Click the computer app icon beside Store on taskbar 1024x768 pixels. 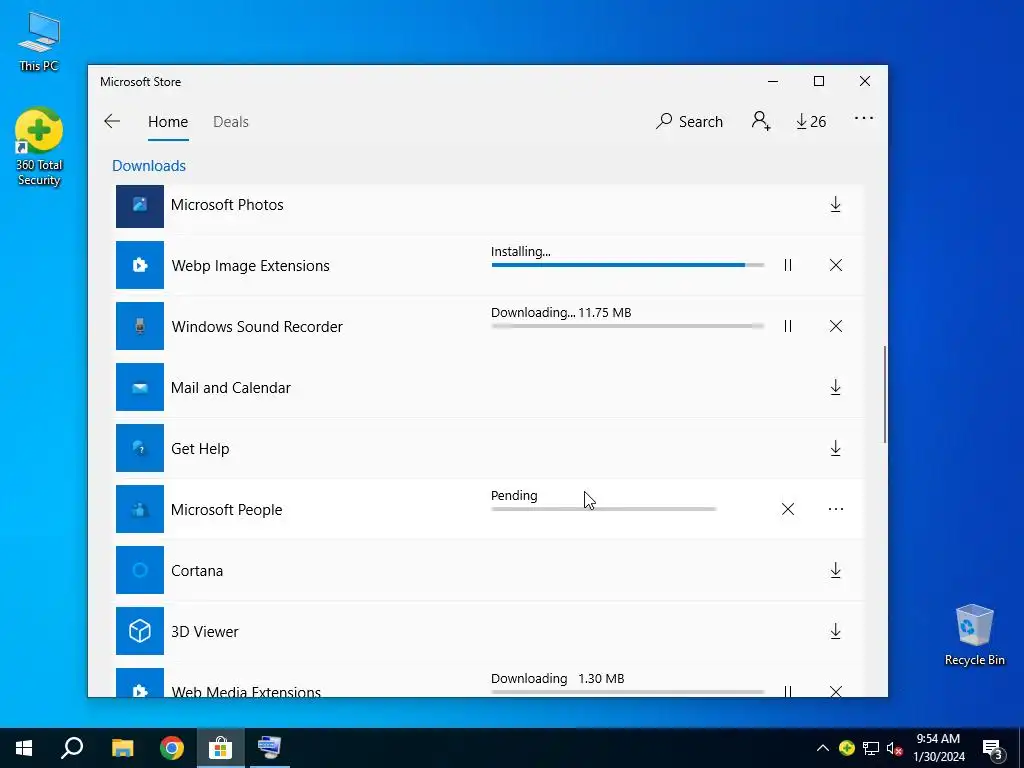269,748
